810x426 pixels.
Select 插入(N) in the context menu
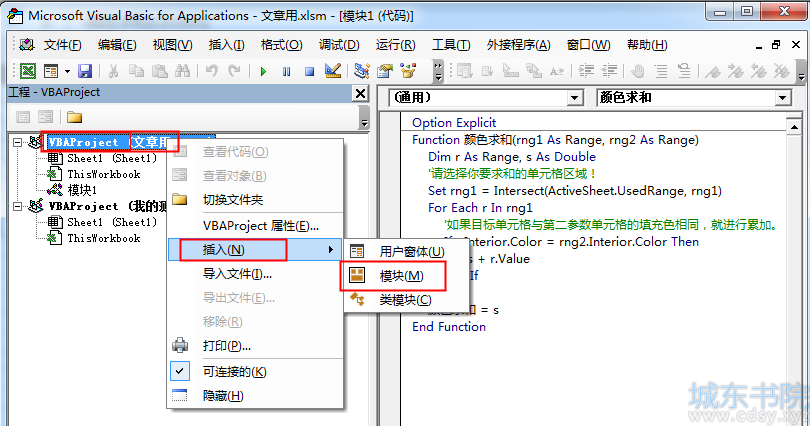256,250
